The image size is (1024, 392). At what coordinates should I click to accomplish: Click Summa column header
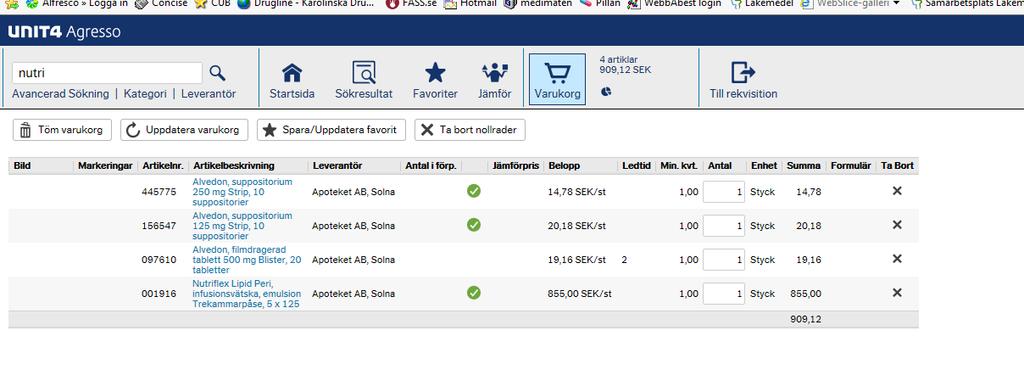pyautogui.click(x=803, y=166)
